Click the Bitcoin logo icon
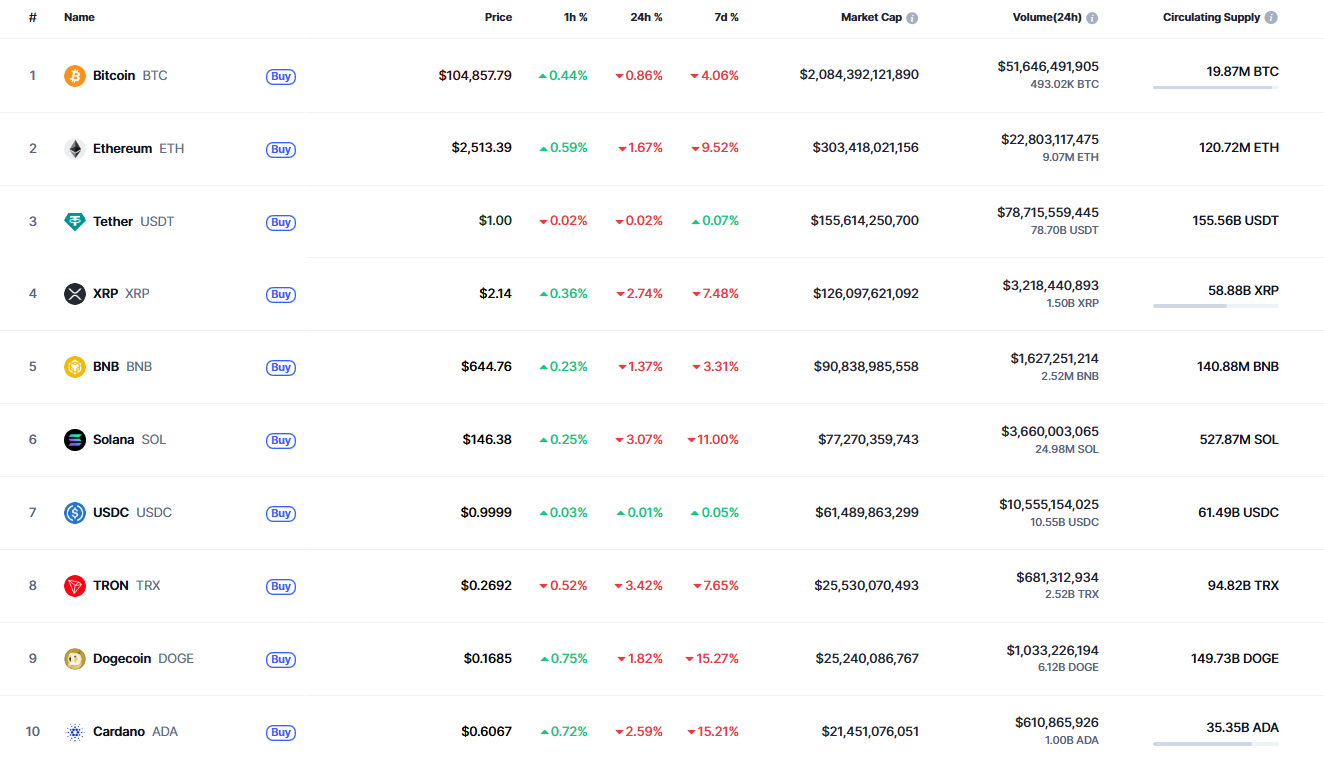The width and height of the screenshot is (1324, 768). (x=75, y=76)
